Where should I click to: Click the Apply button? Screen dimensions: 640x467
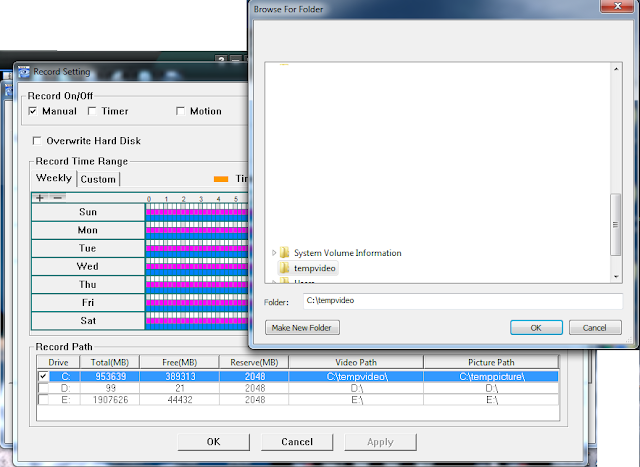(x=380, y=442)
